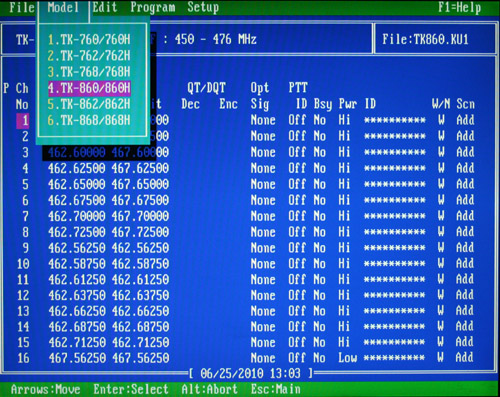Click receive frequency 462.68750 in channel 14

point(77,327)
